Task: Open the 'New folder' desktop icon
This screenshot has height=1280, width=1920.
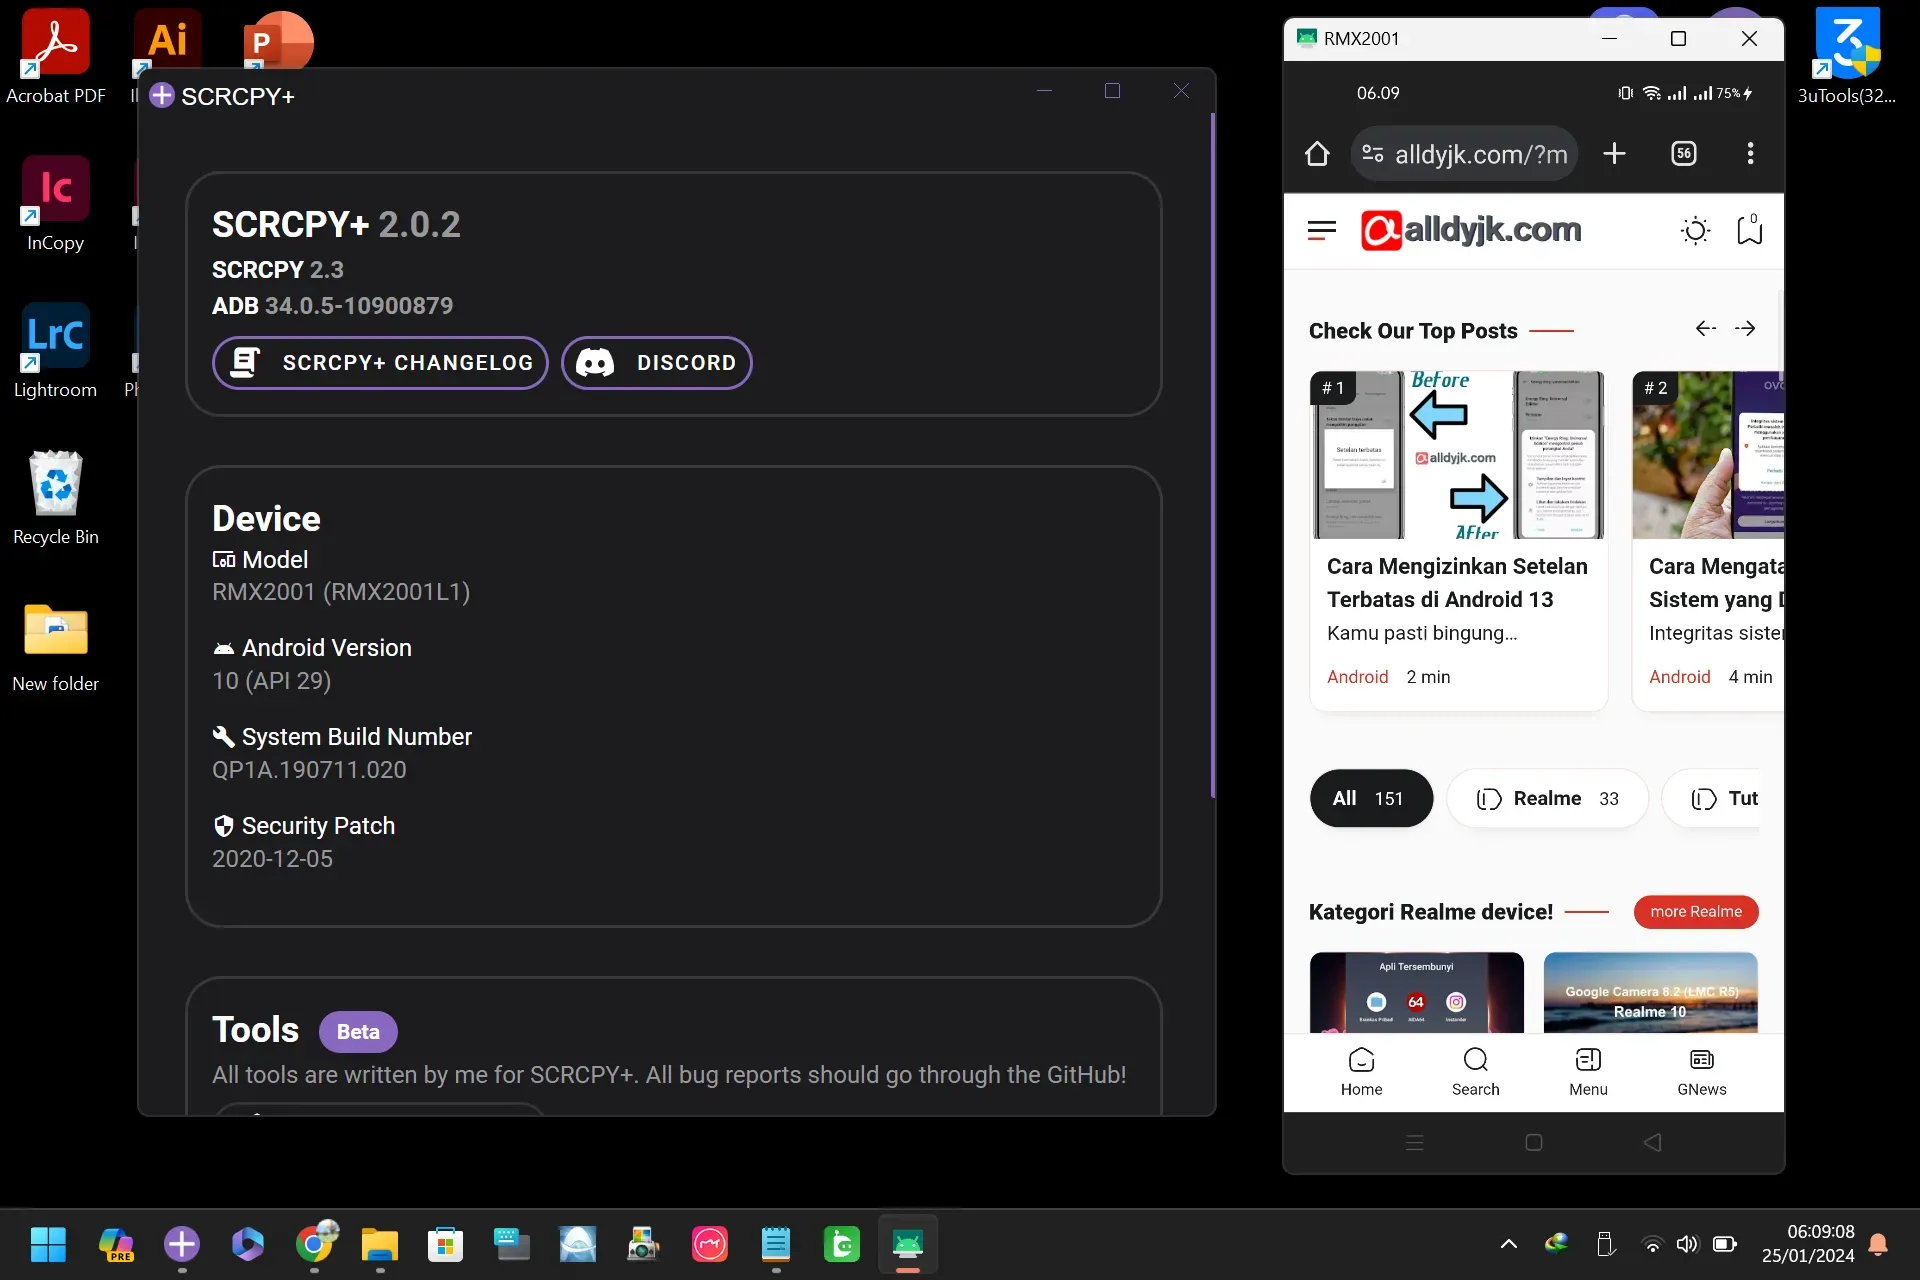Action: coord(56,645)
